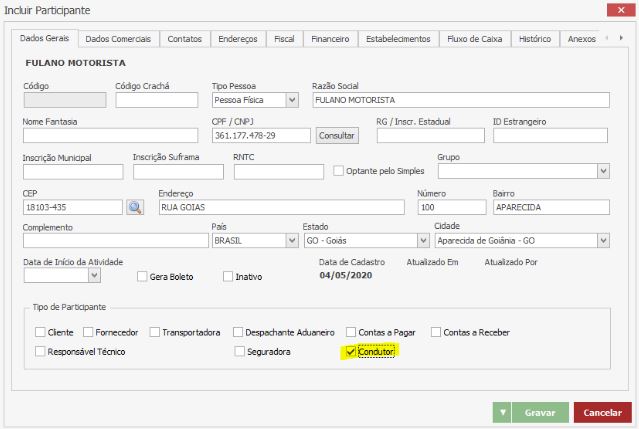Check the Transportadora participant type

[x=154, y=332]
